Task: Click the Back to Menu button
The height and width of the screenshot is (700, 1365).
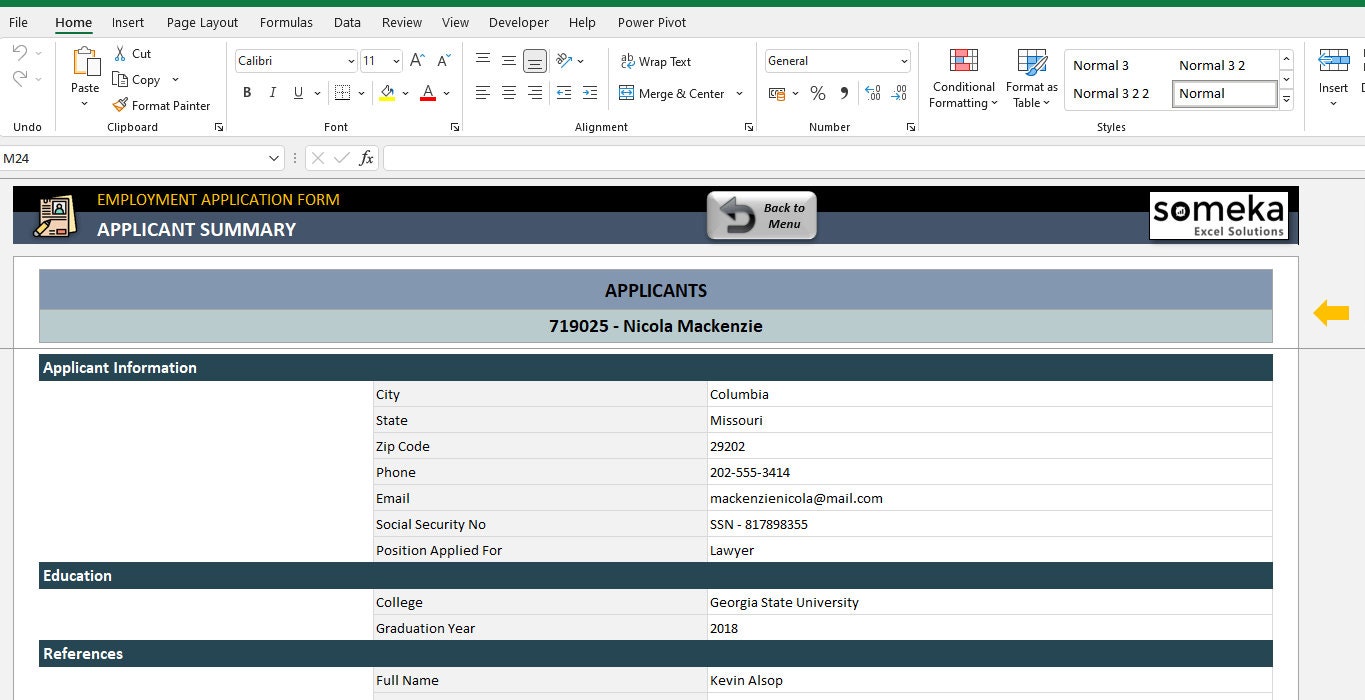Action: pyautogui.click(x=761, y=214)
